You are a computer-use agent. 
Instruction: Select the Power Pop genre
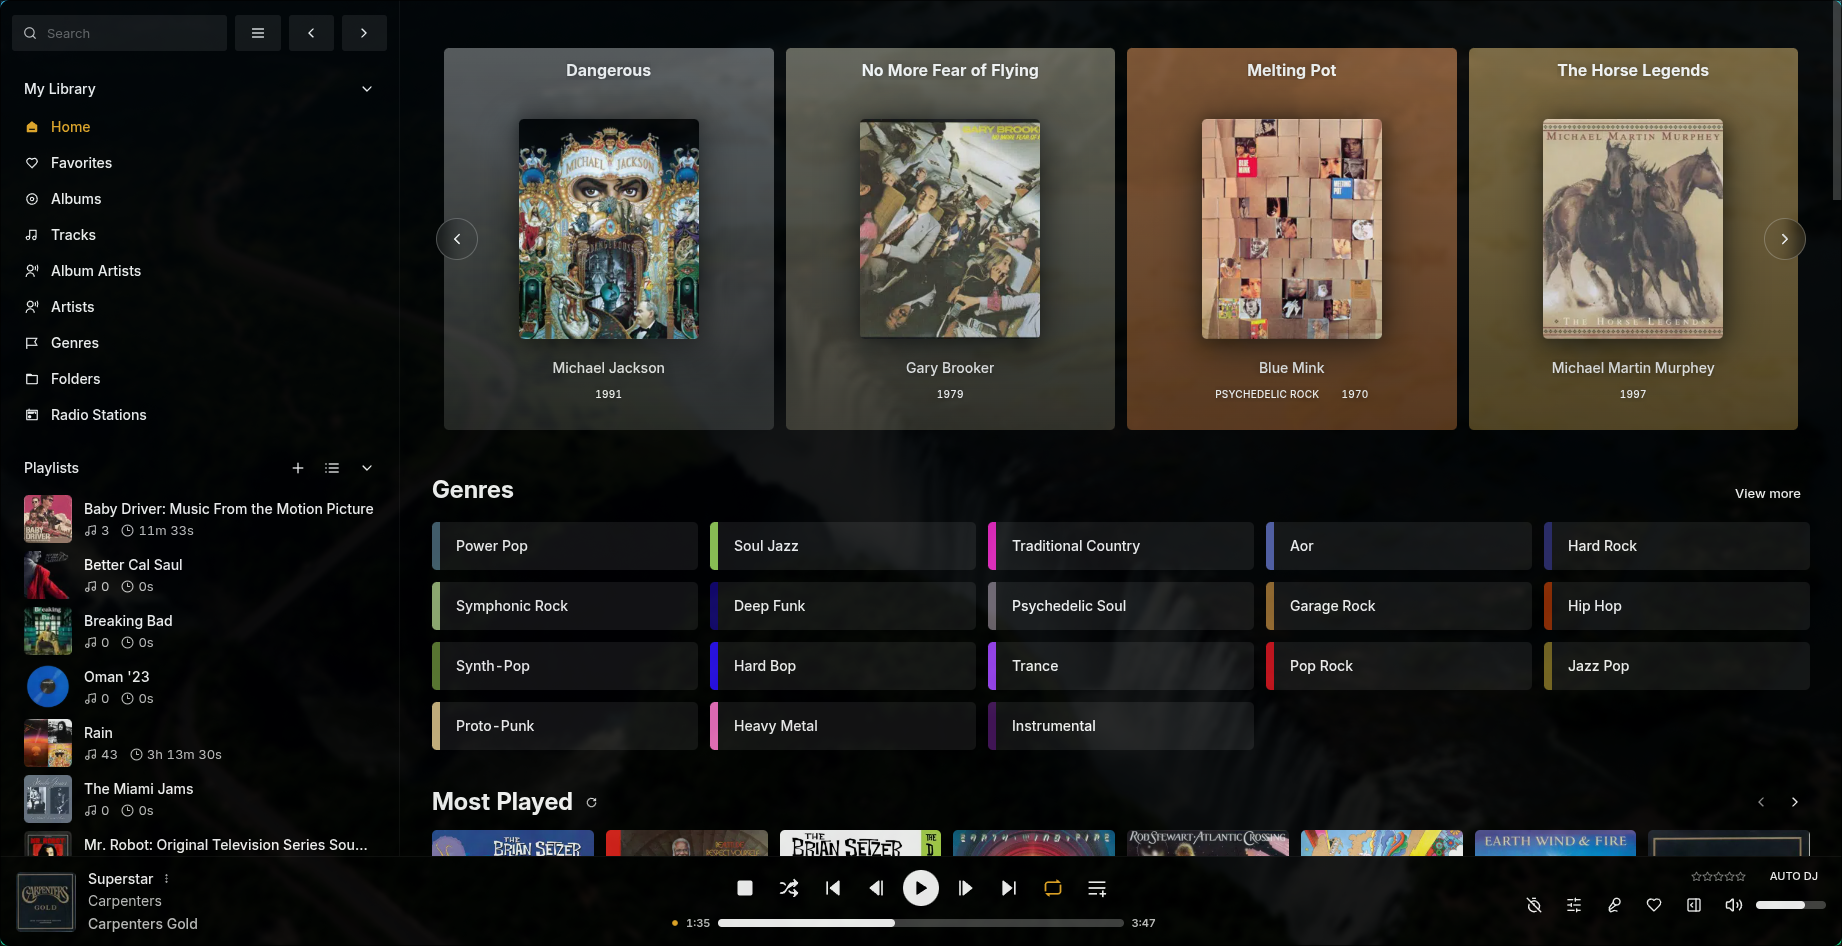pyautogui.click(x=565, y=546)
